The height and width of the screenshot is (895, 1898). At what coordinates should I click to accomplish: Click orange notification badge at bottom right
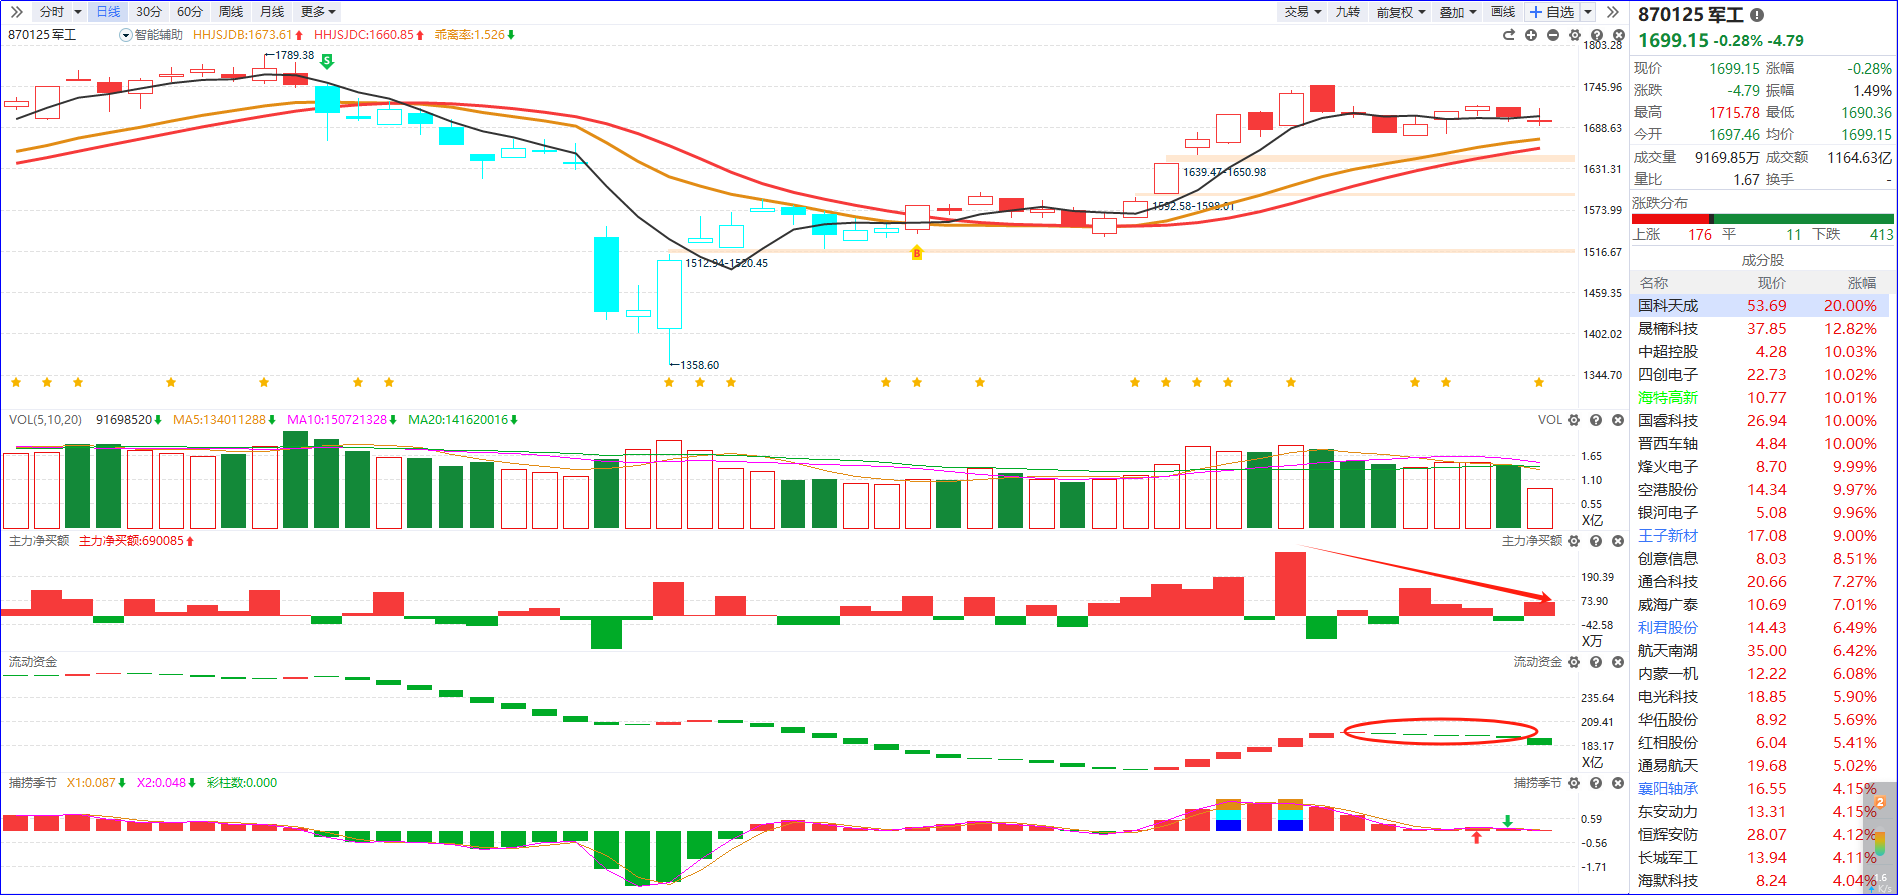pos(1879,803)
